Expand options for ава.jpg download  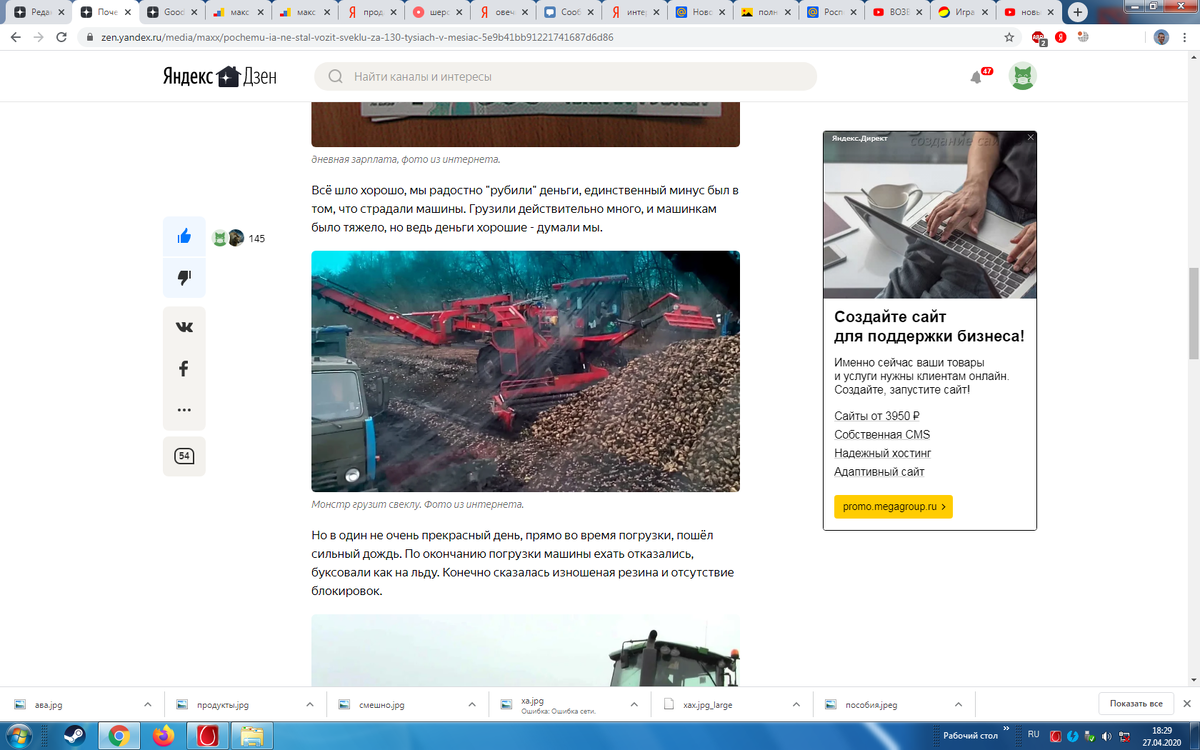(x=148, y=704)
